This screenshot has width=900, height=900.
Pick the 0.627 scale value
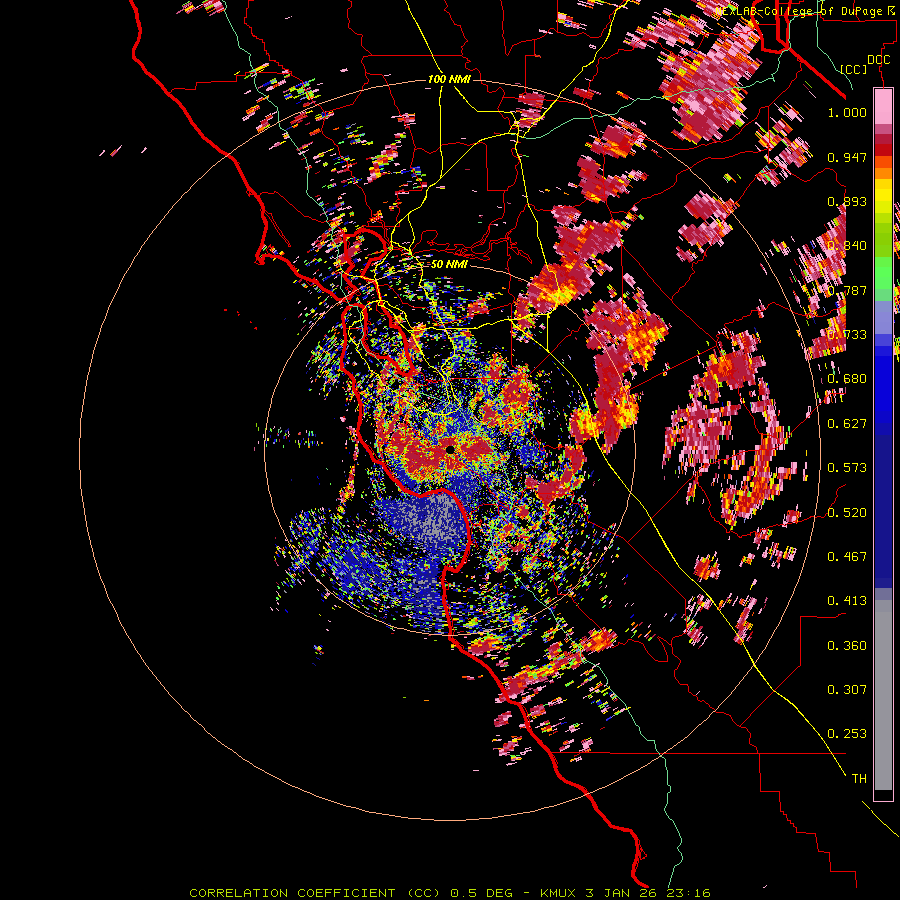coord(847,424)
